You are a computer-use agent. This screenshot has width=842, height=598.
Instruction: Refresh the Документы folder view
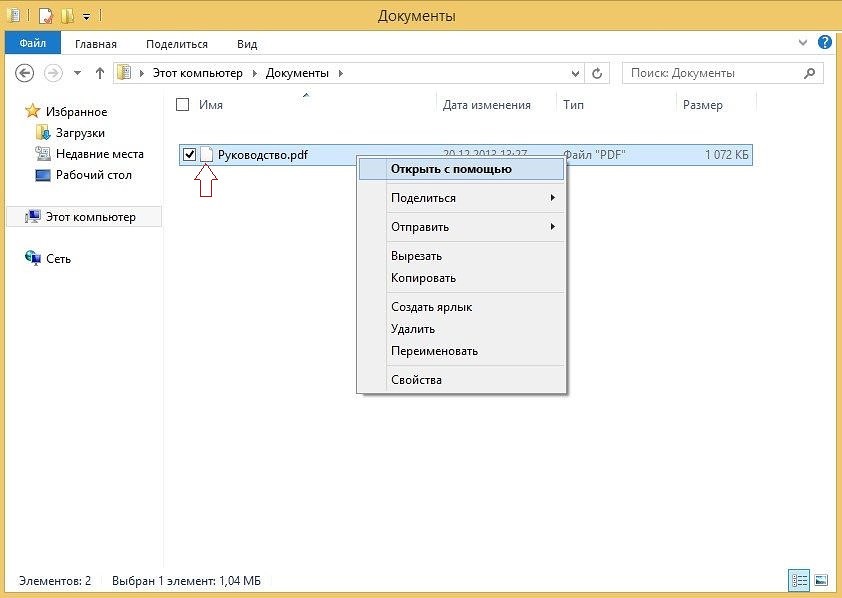point(597,73)
